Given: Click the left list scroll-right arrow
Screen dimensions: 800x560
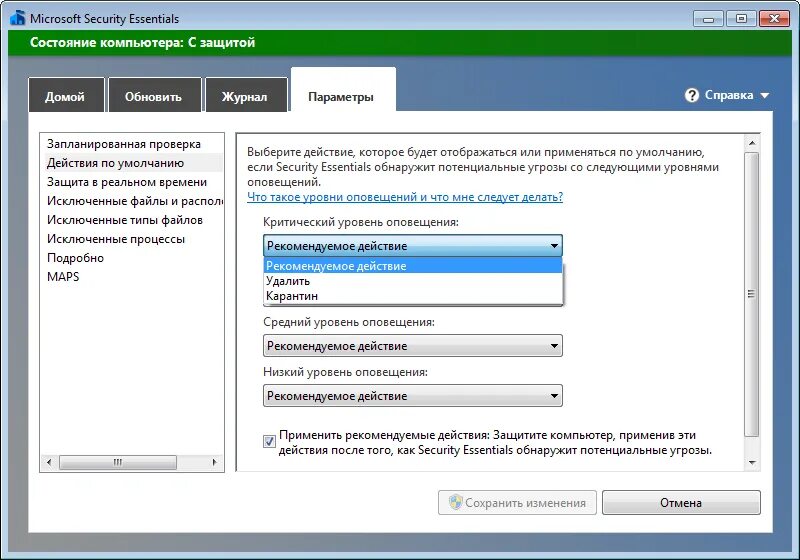Looking at the screenshot, I should pyautogui.click(x=215, y=463).
